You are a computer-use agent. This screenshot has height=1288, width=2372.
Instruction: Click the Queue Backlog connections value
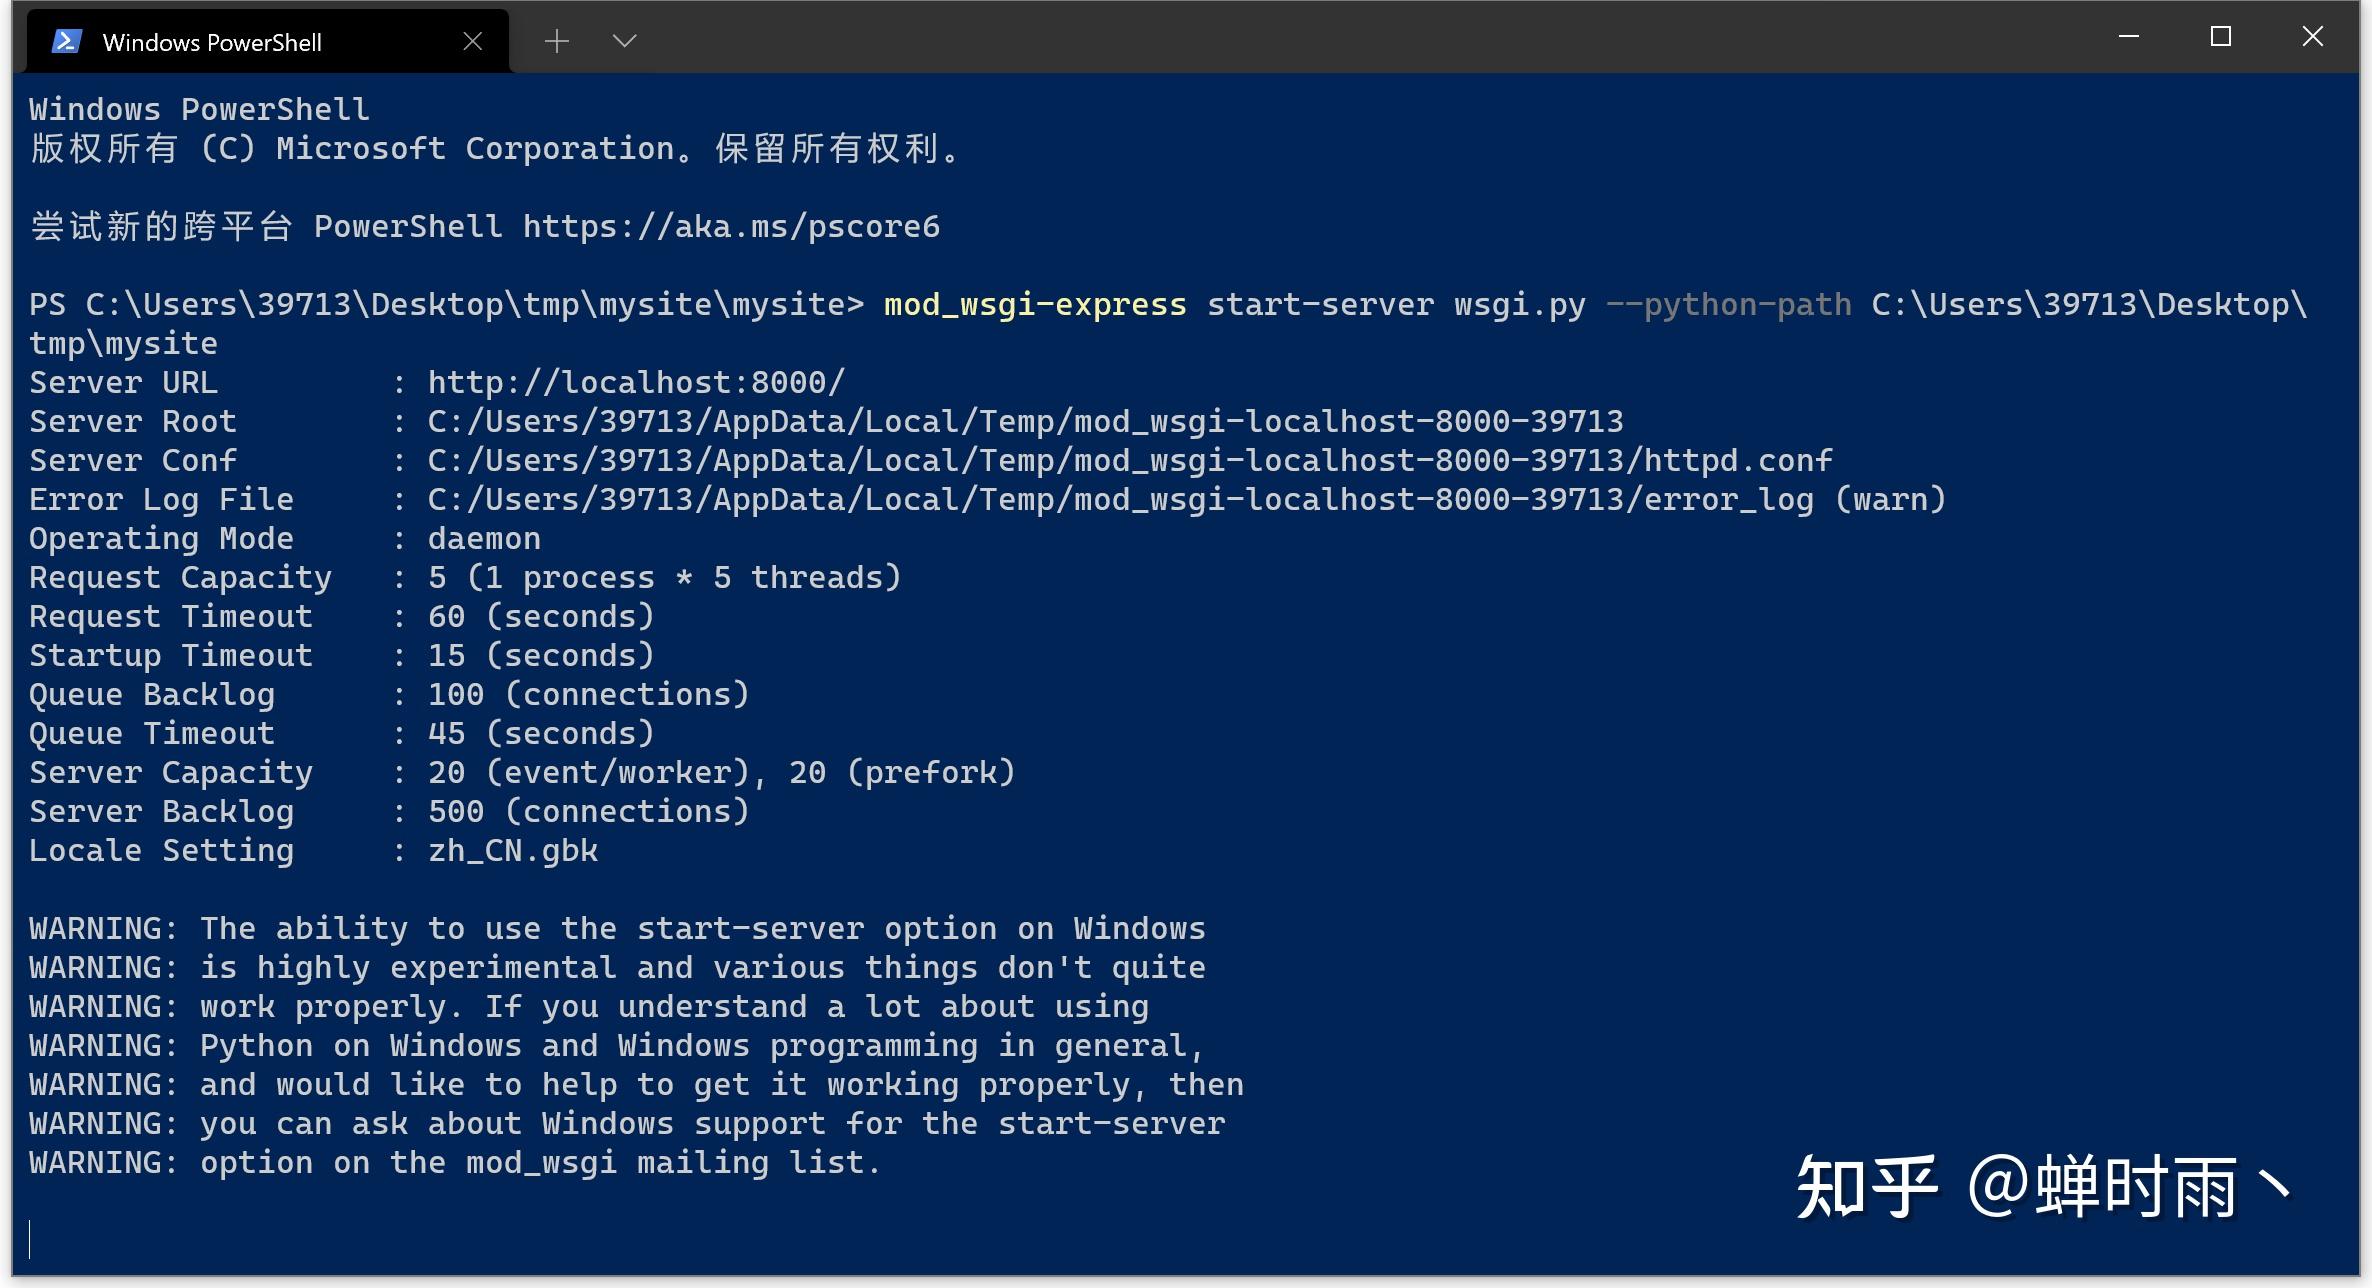tap(587, 693)
